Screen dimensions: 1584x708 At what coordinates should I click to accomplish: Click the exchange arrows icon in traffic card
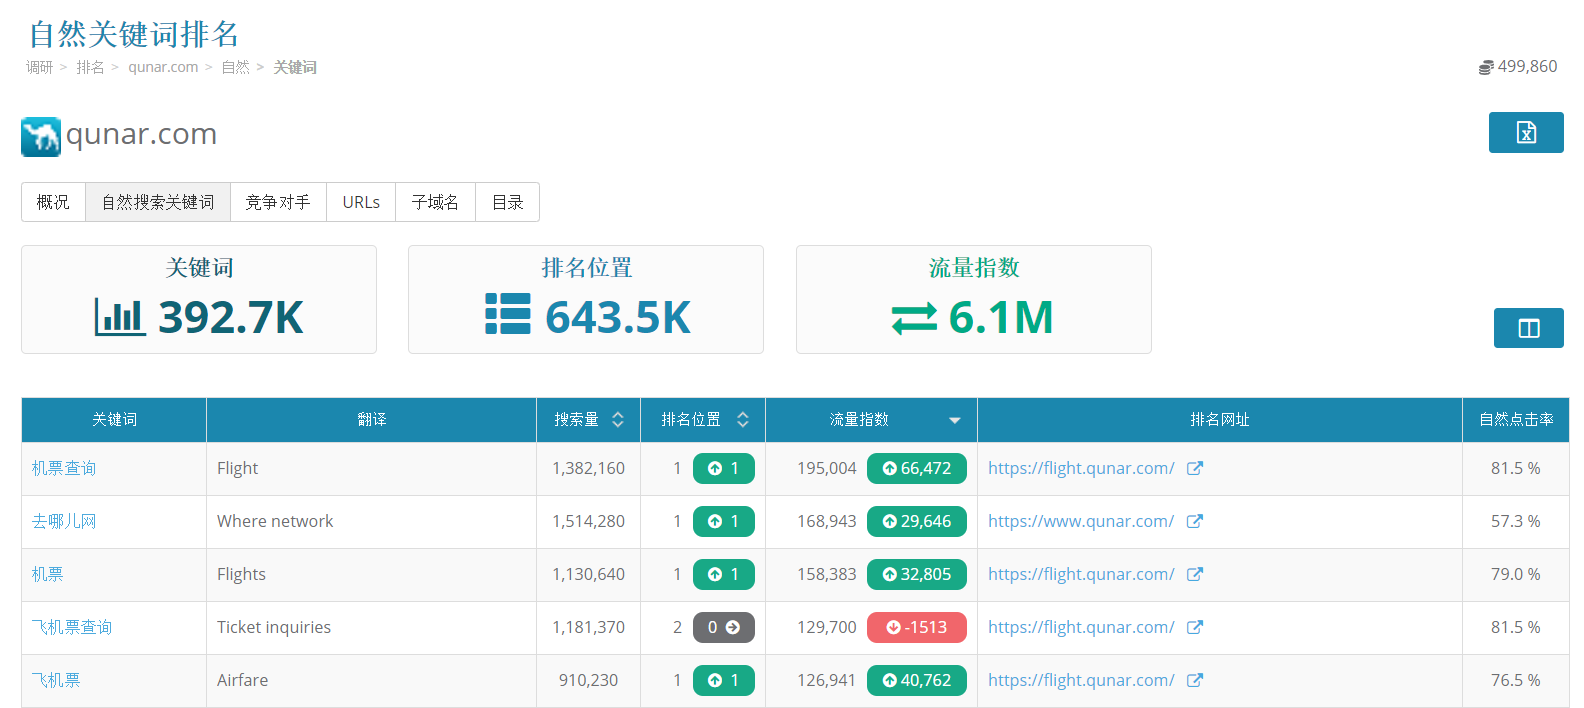pos(914,318)
